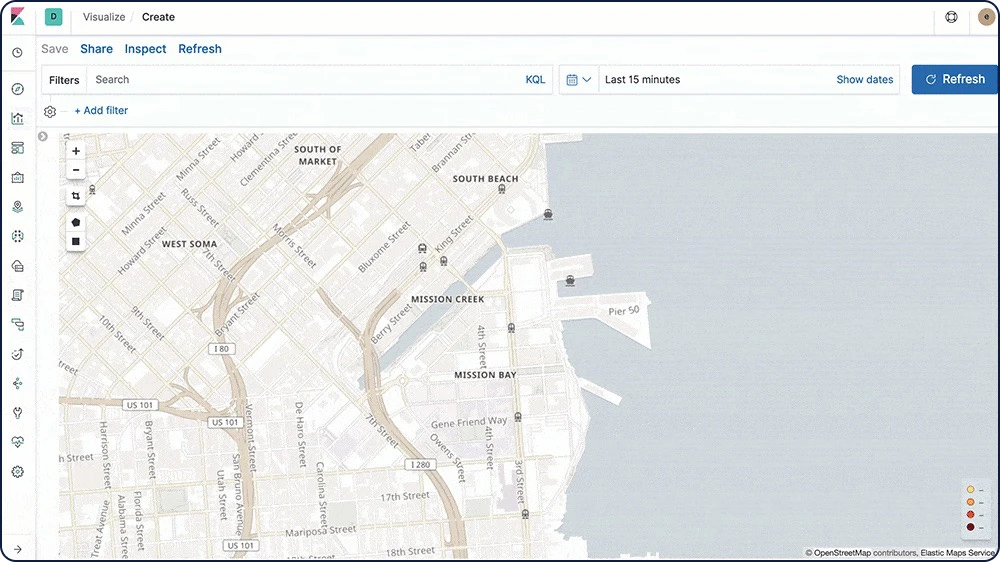Open filter options gear icon
The height and width of the screenshot is (562, 1000).
tap(50, 112)
